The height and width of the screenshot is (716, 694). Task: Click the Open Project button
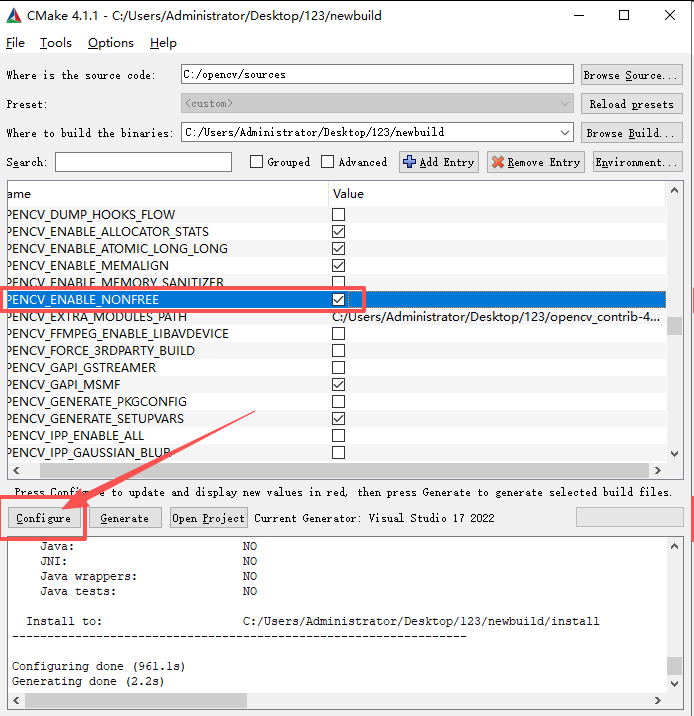click(x=209, y=518)
